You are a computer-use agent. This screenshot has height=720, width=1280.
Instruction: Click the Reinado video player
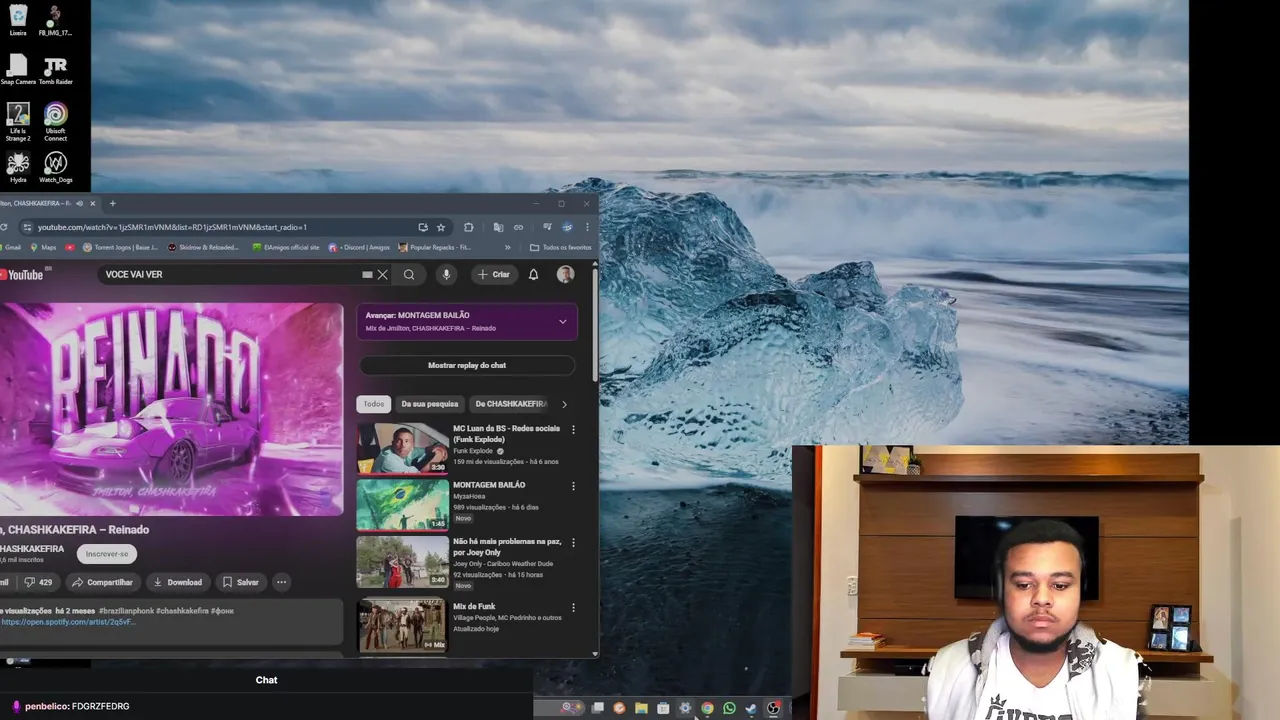[171, 409]
